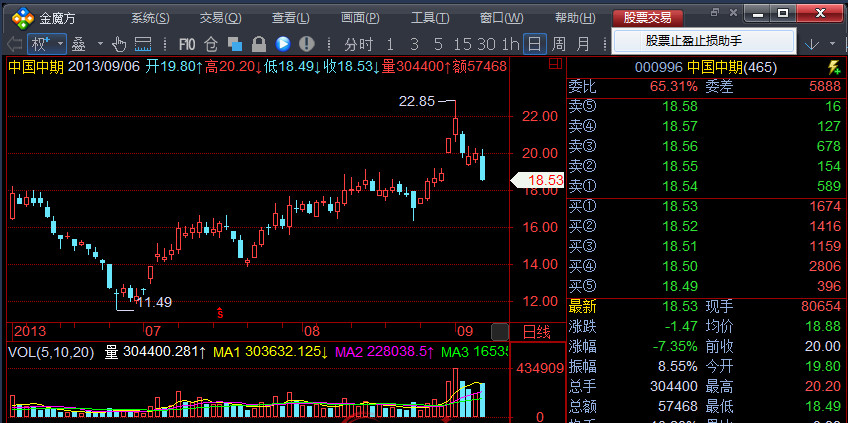Select the 3-minute period
Viewport: 848px width, 423px height.
pos(414,44)
